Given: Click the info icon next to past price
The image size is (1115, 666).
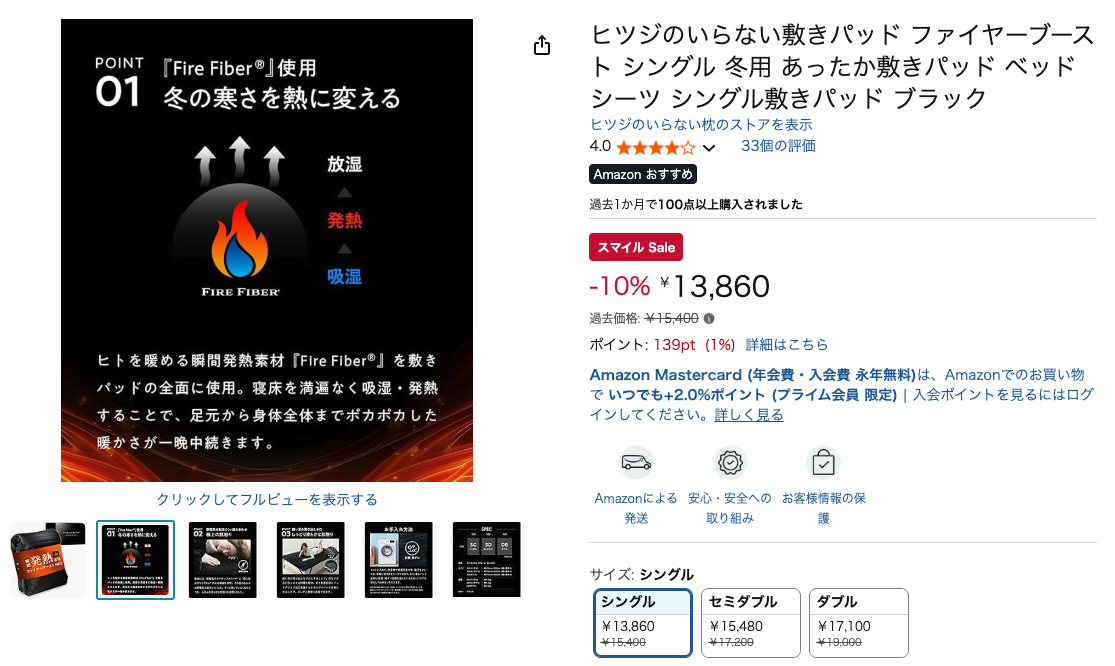Looking at the screenshot, I should 709,318.
